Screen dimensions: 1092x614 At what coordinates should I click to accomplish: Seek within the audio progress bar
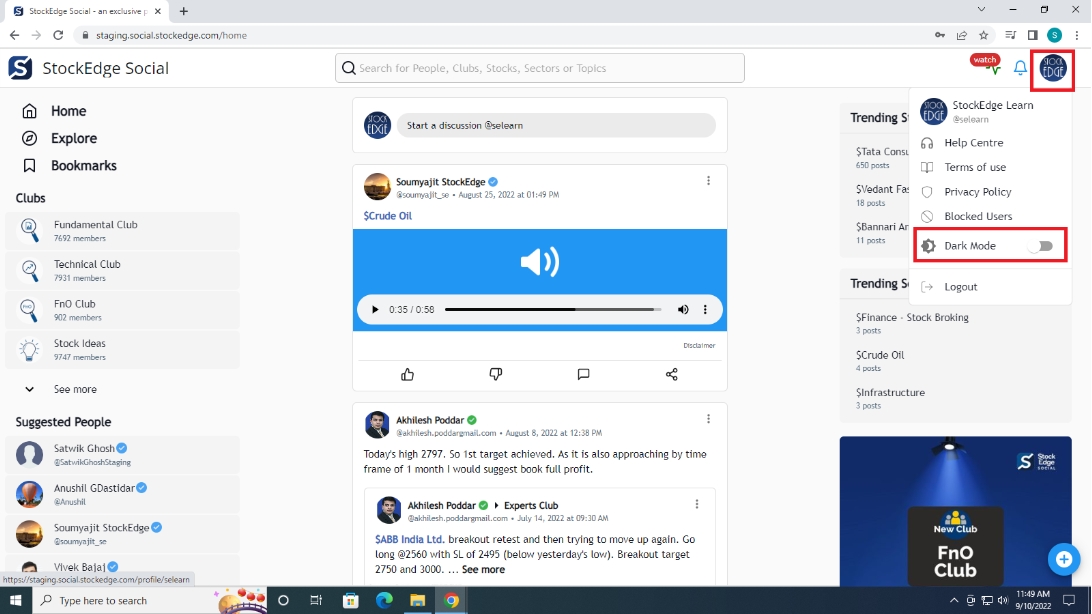[x=552, y=310]
